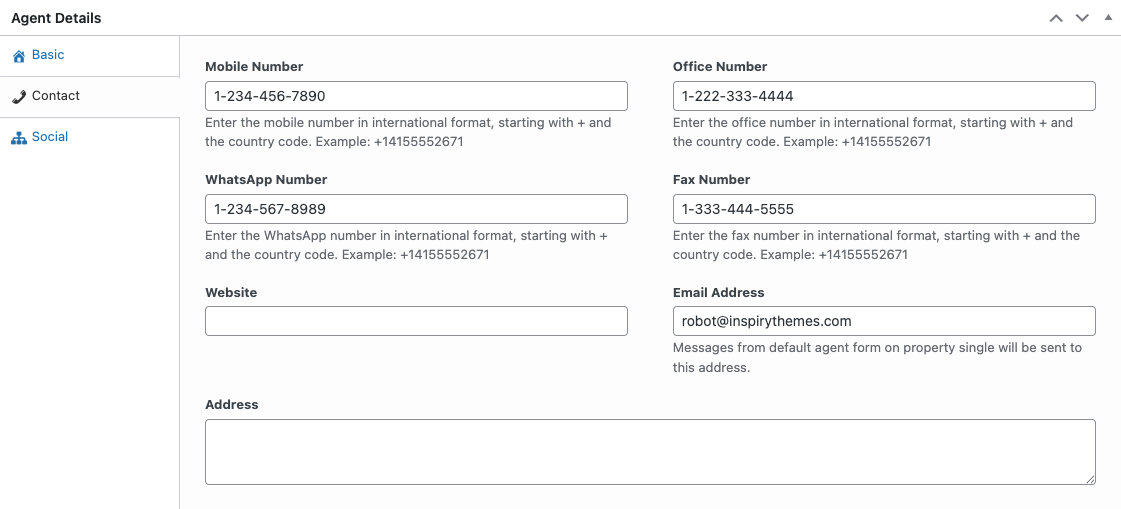The width and height of the screenshot is (1121, 509).
Task: Click the Agent Details panel title
Action: click(x=56, y=18)
